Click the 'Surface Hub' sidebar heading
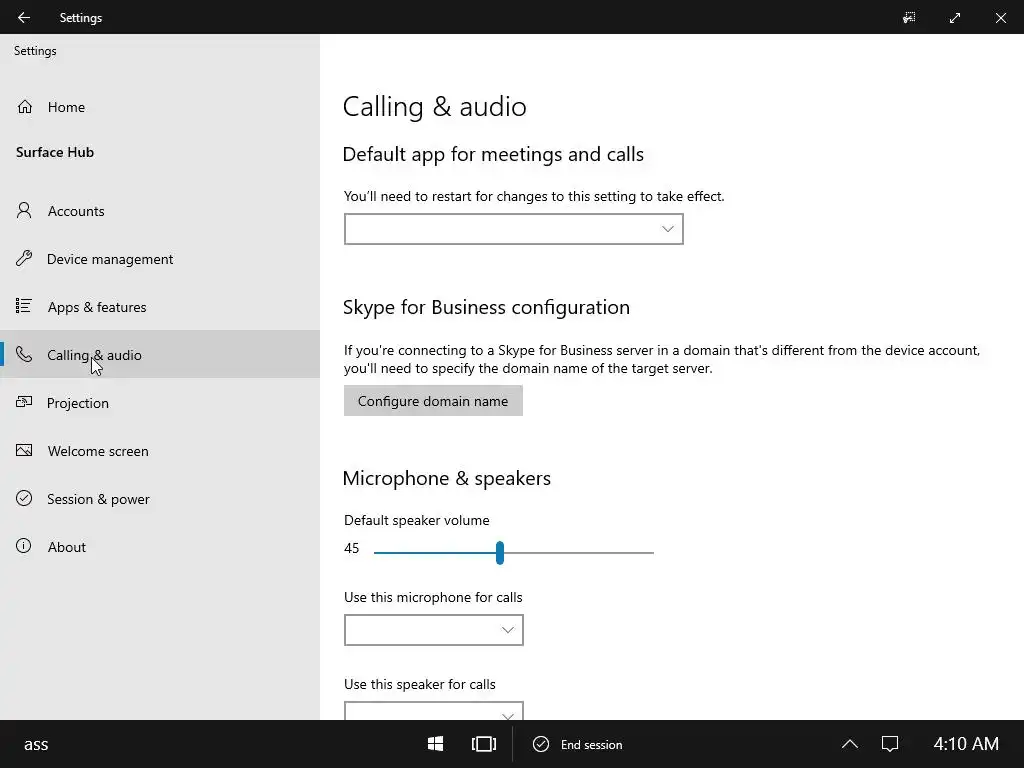This screenshot has height=768, width=1024. click(55, 152)
